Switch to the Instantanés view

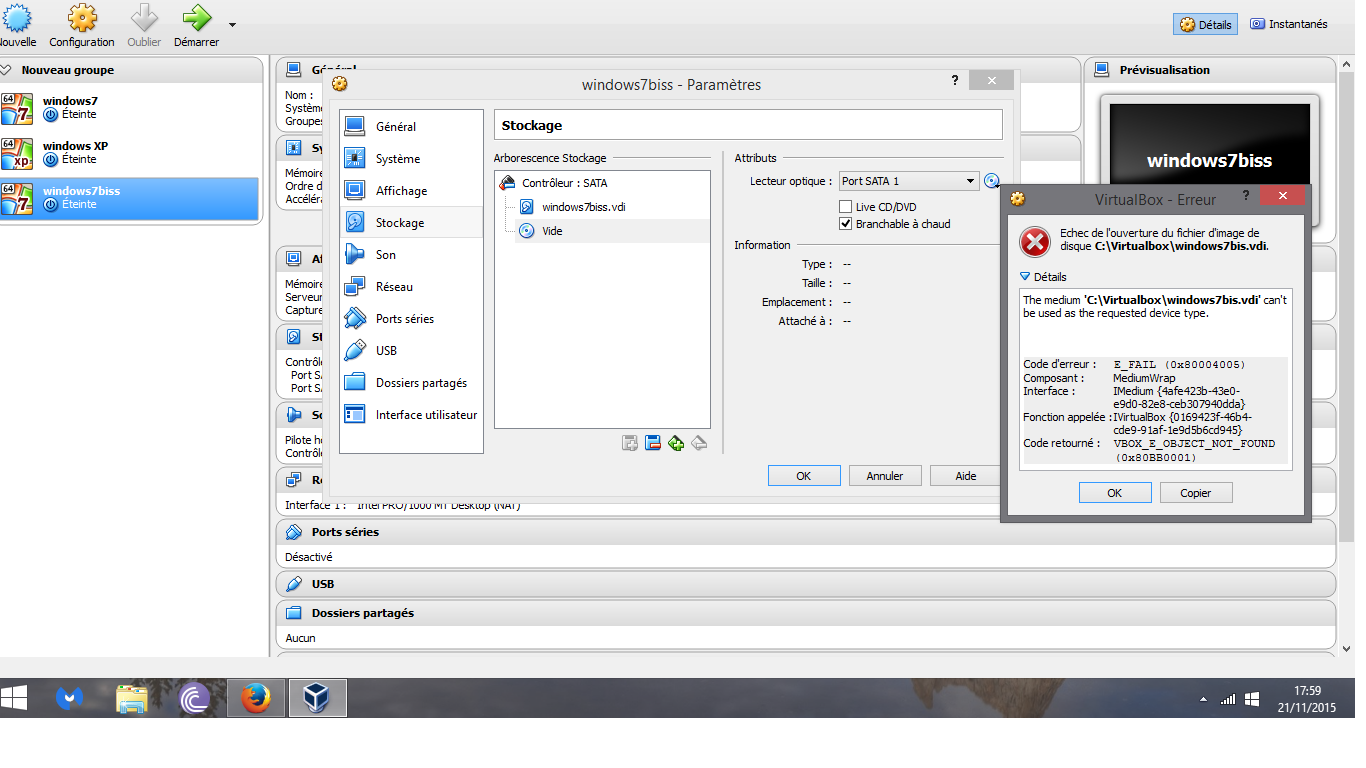tap(1289, 24)
